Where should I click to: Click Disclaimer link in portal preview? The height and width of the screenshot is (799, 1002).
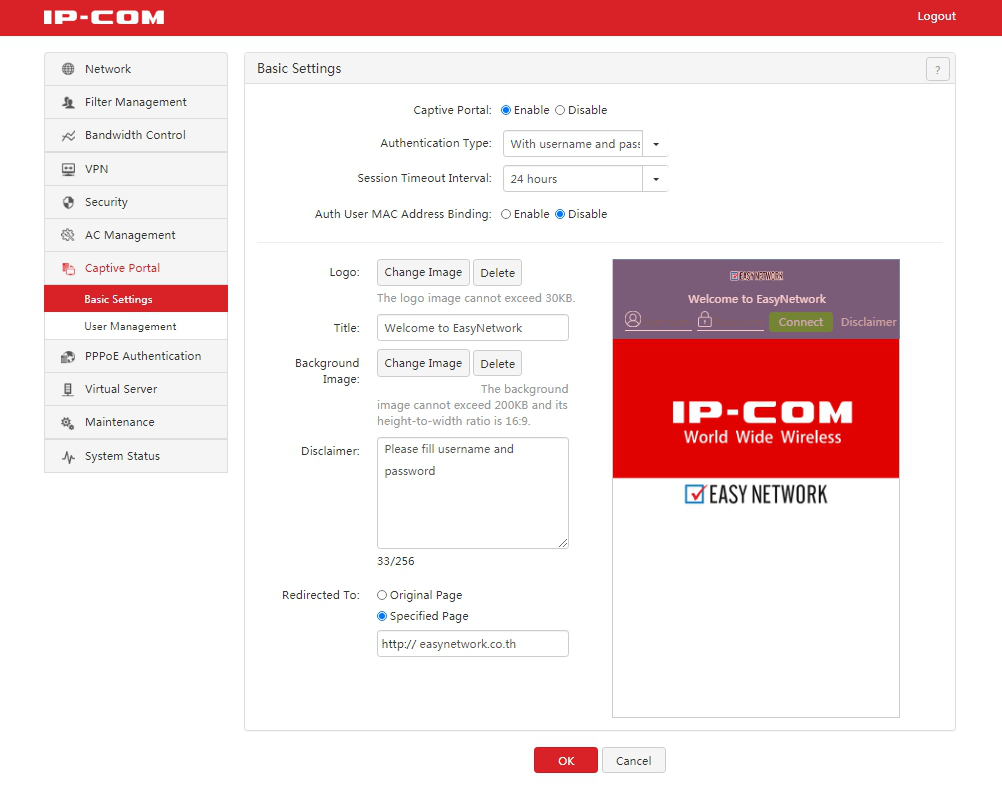868,322
